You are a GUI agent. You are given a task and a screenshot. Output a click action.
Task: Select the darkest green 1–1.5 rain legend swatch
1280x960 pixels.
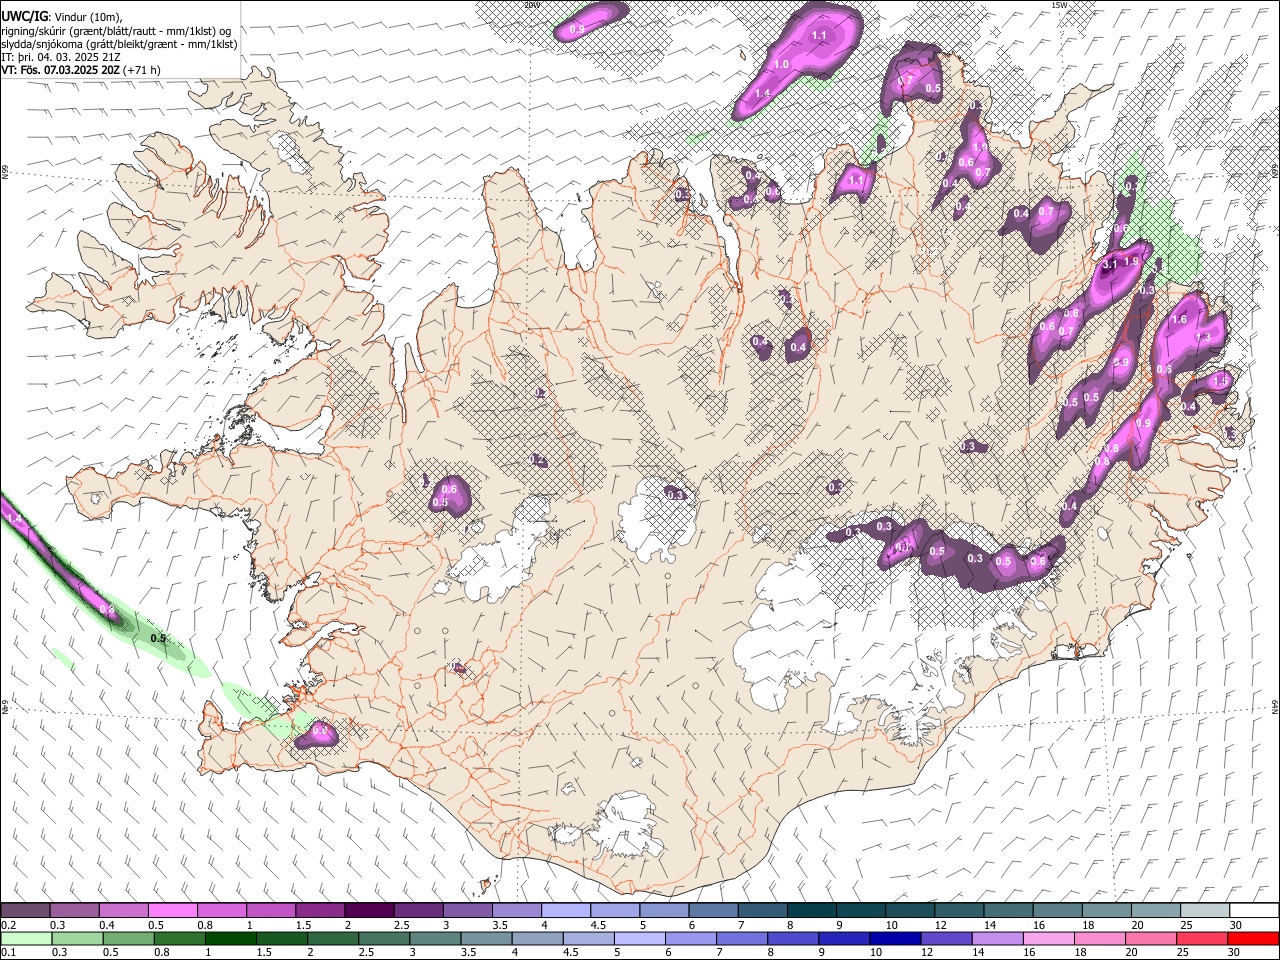tap(229, 939)
